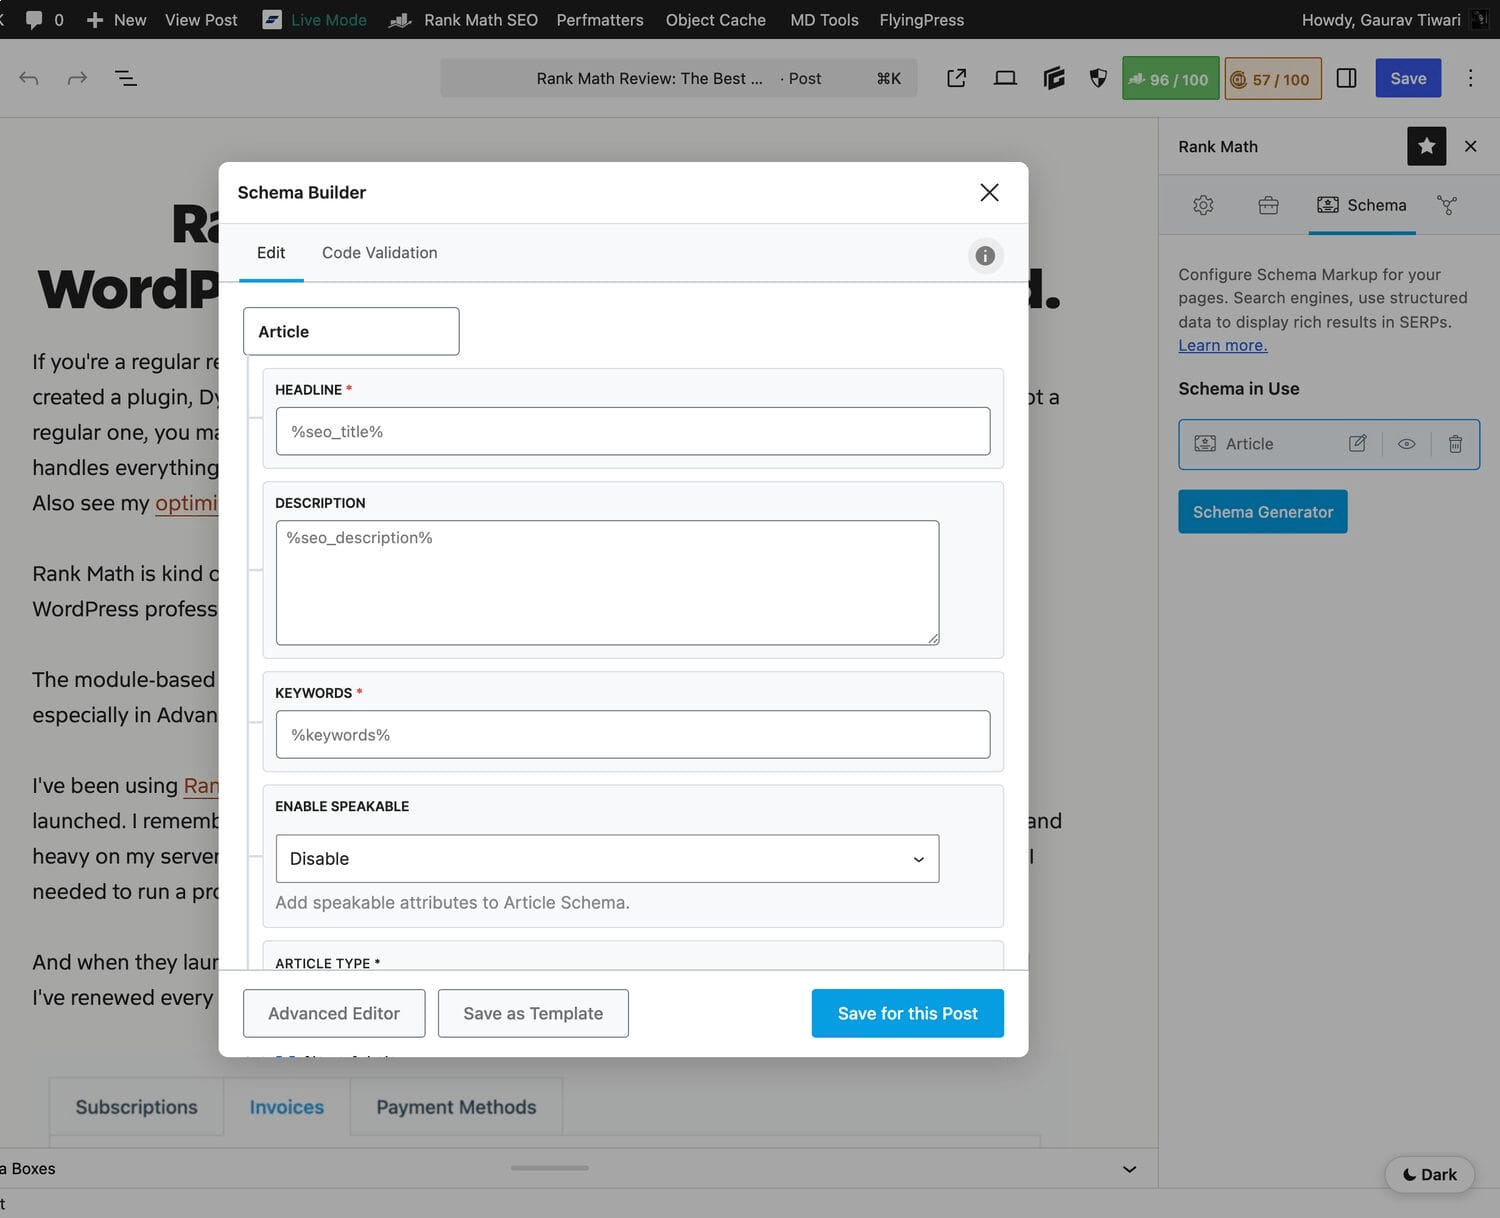Switch to Dark mode toggle

1429,1174
